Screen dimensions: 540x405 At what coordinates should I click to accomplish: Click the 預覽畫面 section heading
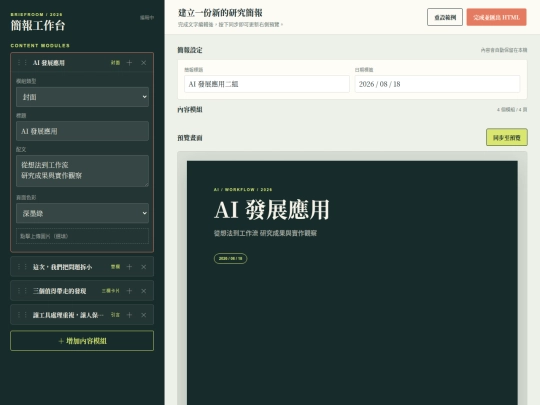[190, 138]
